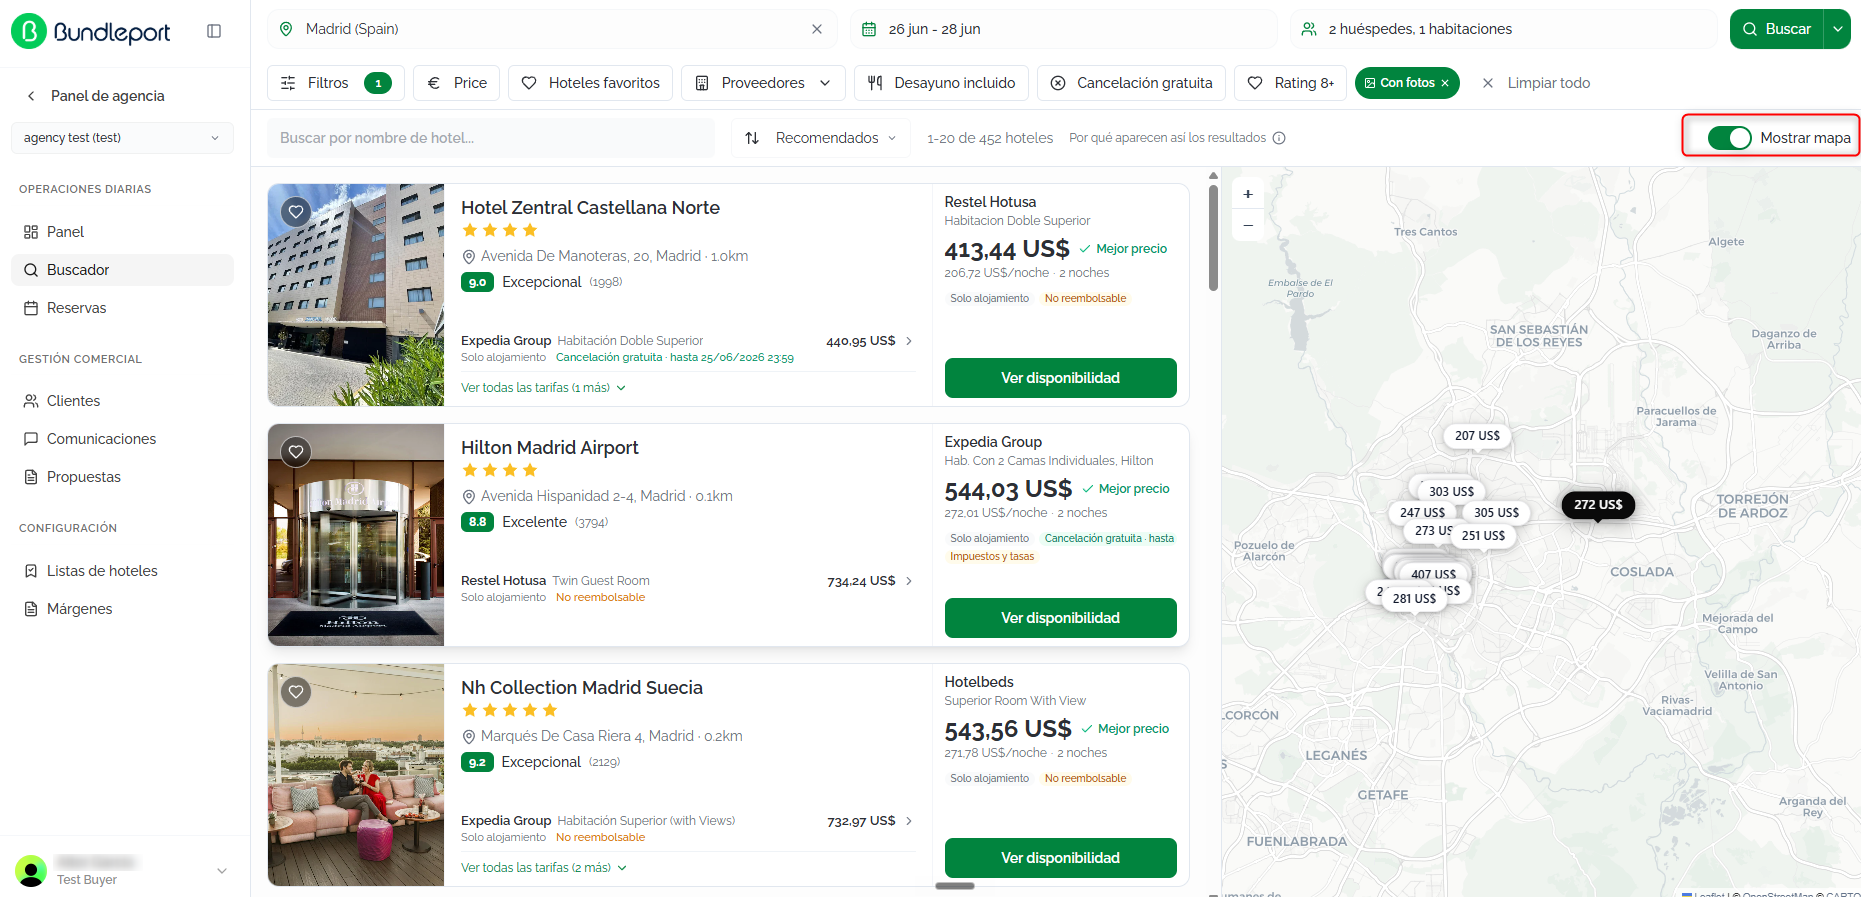Open Nh Collection Madrid Suecia photo
Screen dimensions: 1861x897
click(x=356, y=775)
